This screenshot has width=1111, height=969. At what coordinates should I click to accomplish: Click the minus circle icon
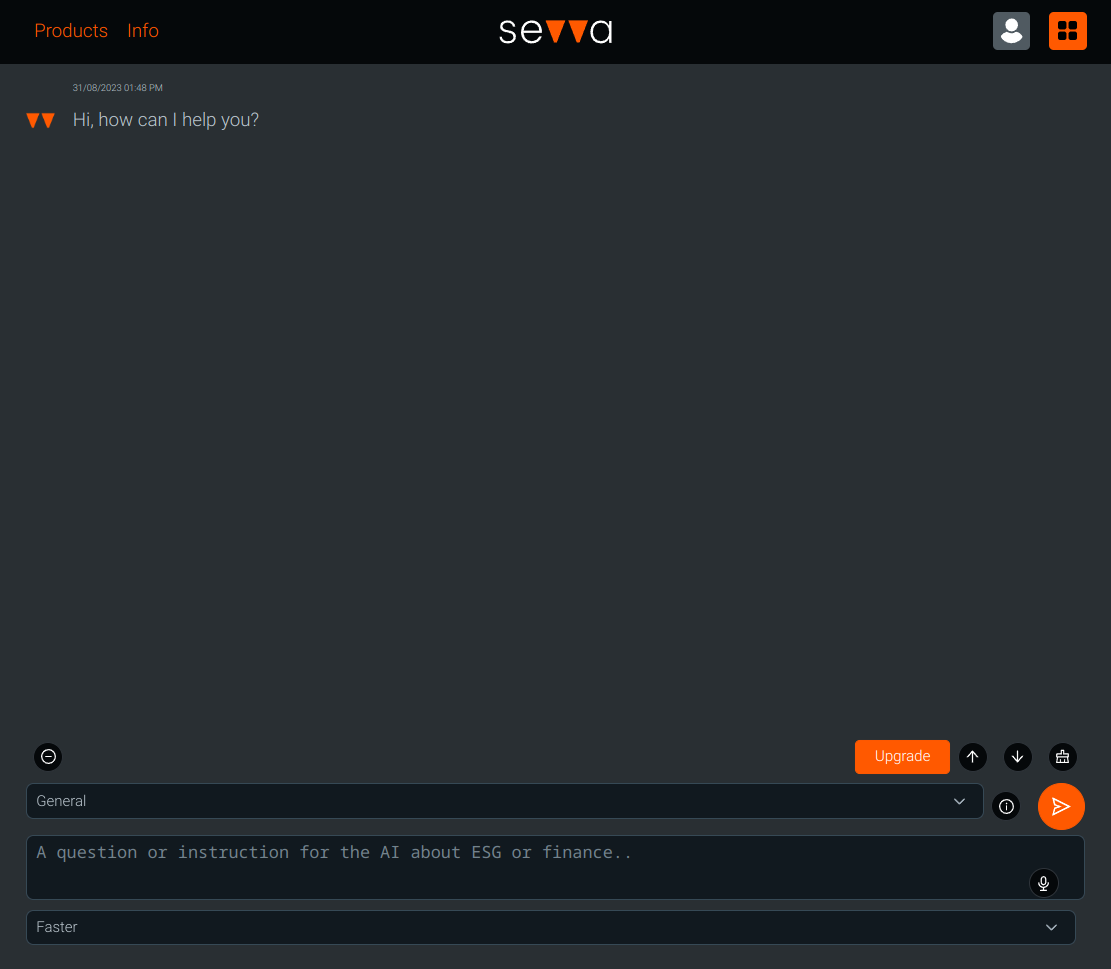(x=48, y=757)
